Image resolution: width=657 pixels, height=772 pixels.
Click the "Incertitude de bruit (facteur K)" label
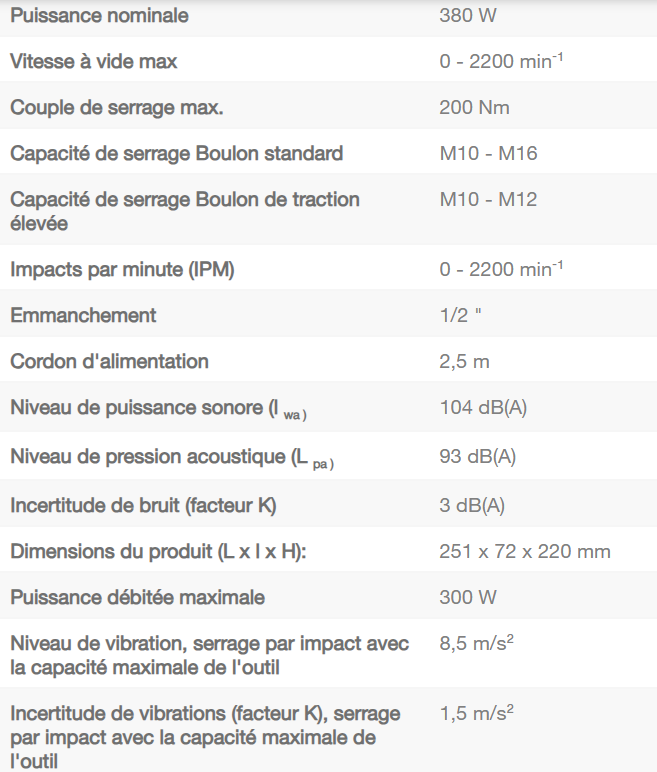[143, 505]
